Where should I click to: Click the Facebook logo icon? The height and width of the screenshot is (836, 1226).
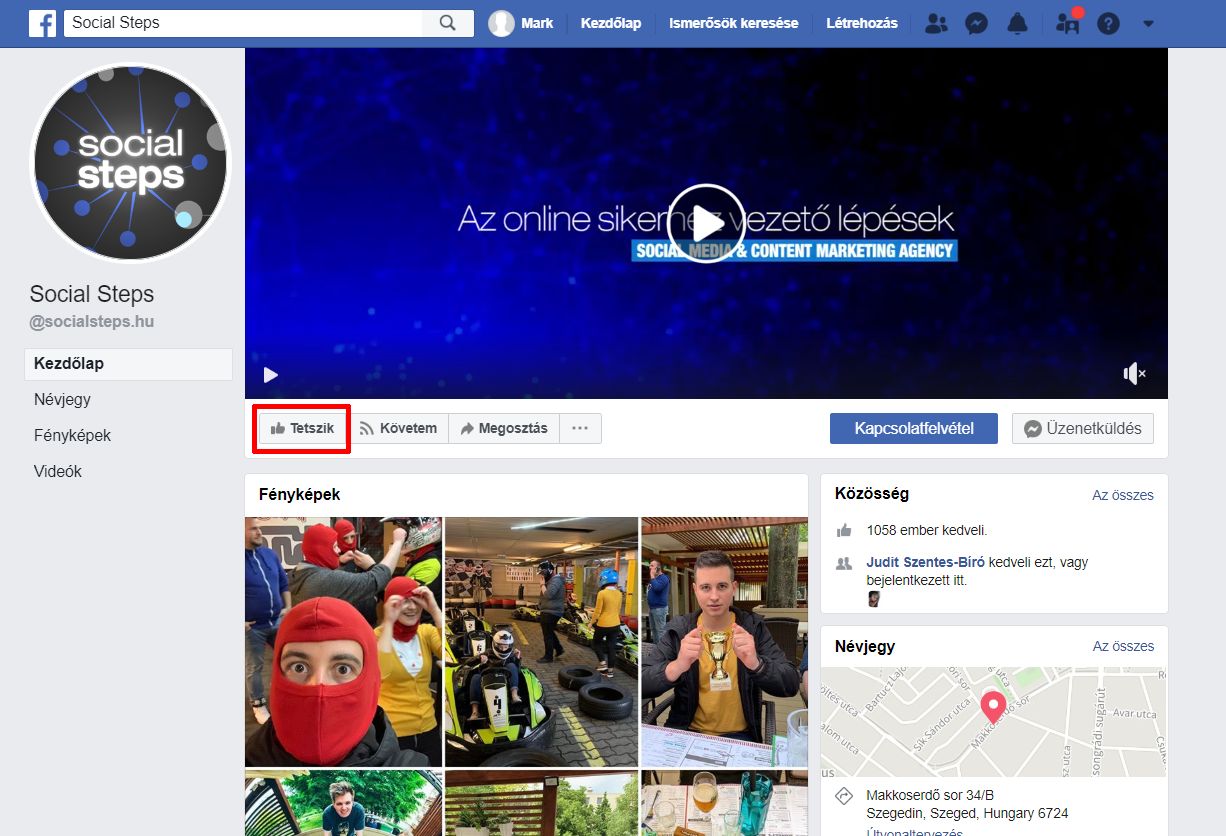42,23
